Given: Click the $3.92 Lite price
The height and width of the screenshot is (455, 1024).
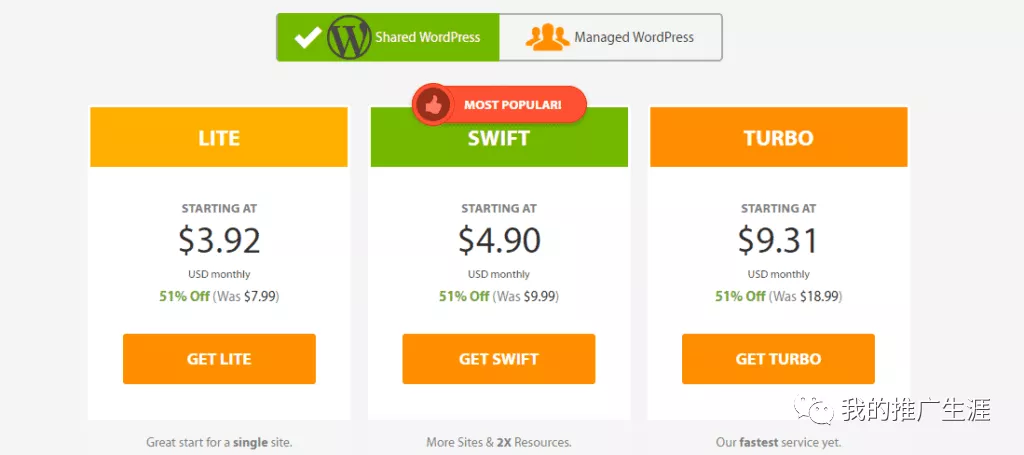Looking at the screenshot, I should pos(219,241).
